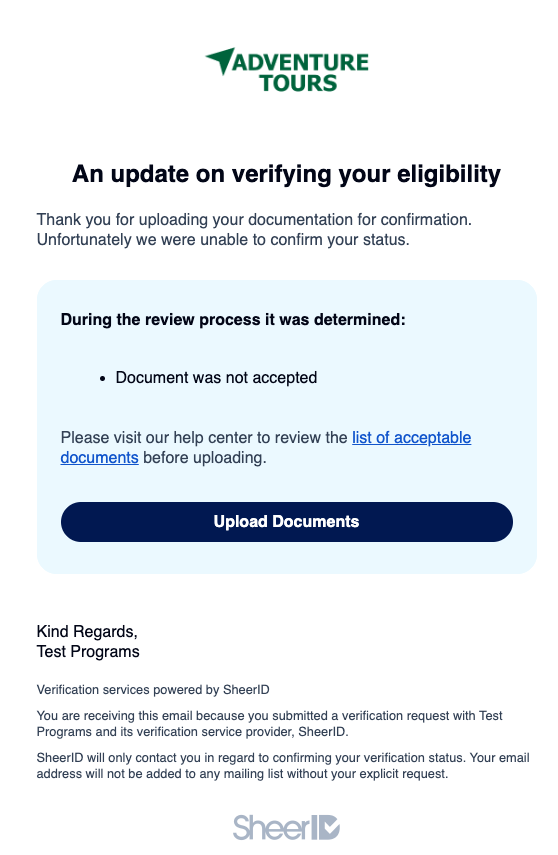The width and height of the screenshot is (558, 855).
Task: Click the Adventure Tours paper plane icon
Action: (x=220, y=60)
